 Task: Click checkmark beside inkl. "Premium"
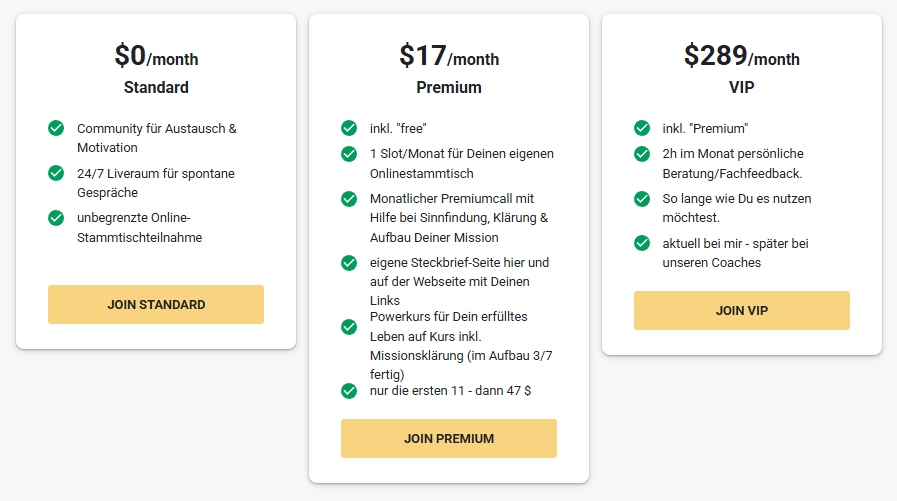pyautogui.click(x=642, y=128)
